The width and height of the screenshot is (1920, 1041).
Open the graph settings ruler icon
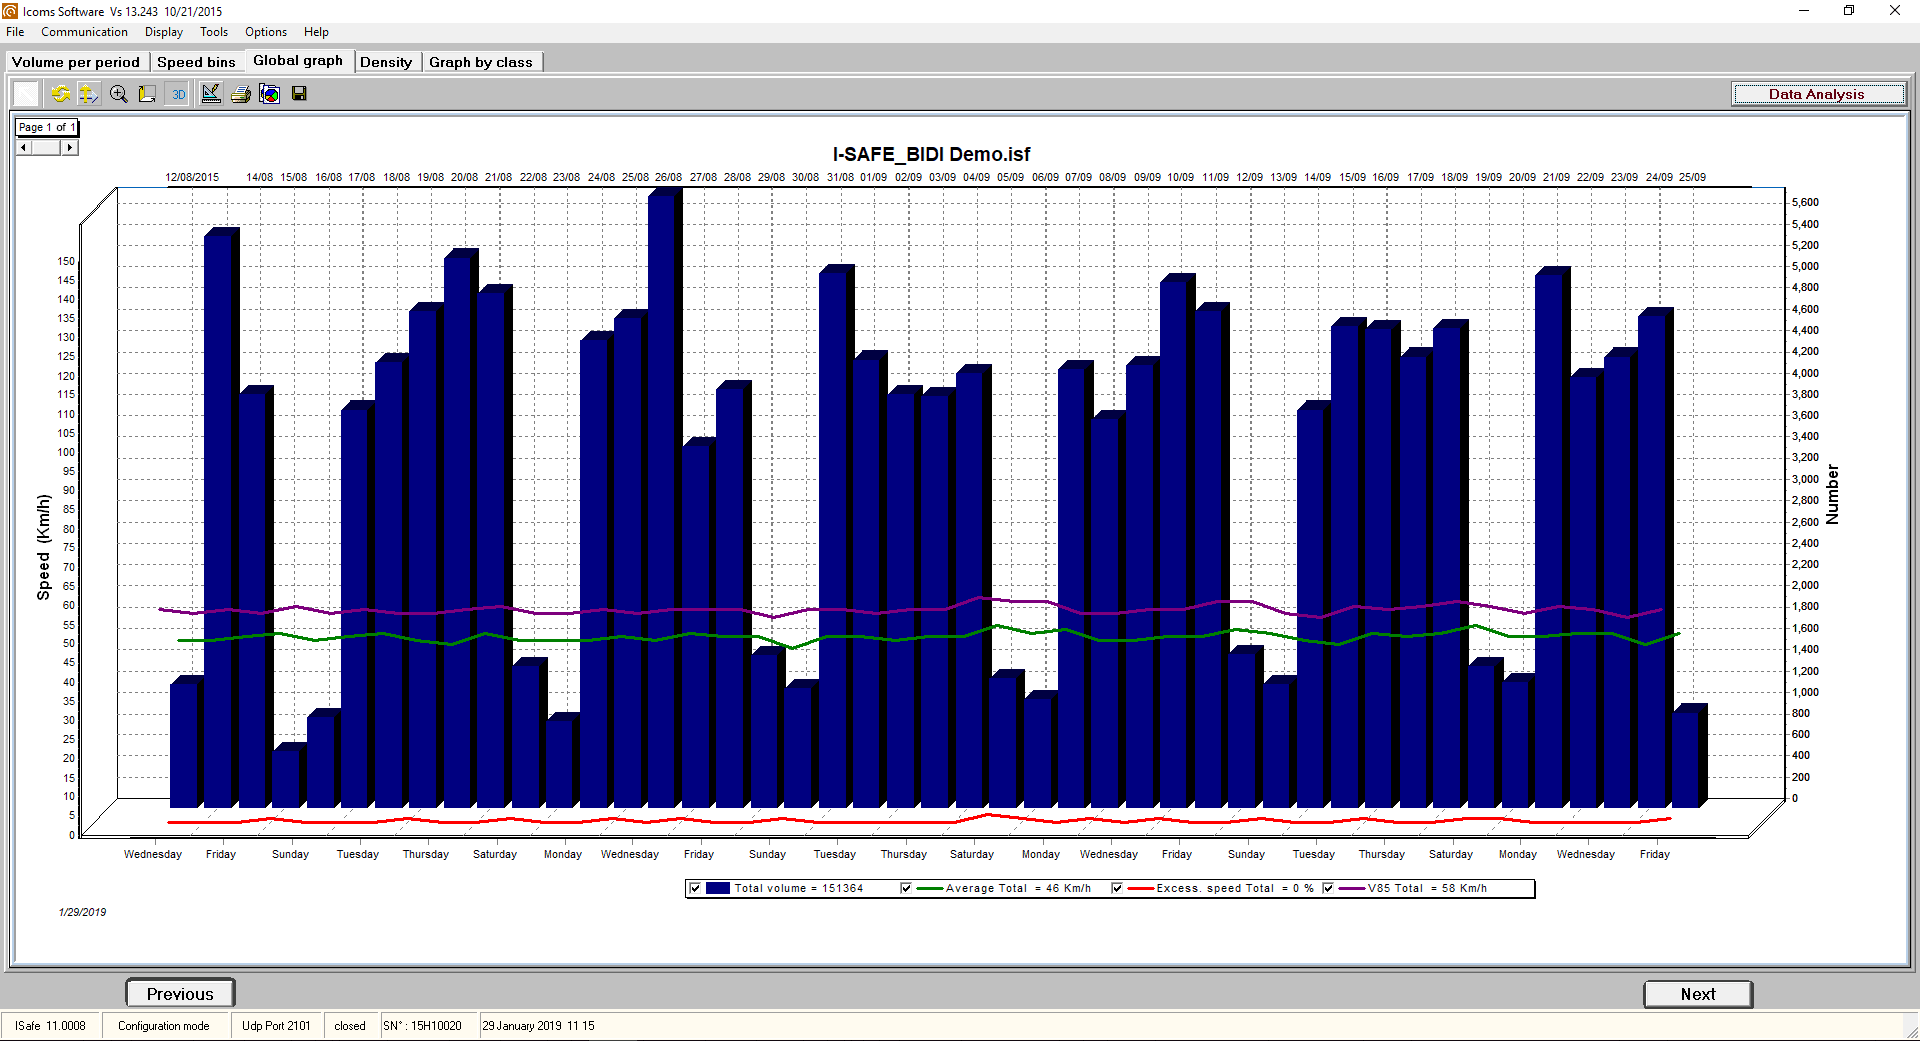[x=211, y=93]
